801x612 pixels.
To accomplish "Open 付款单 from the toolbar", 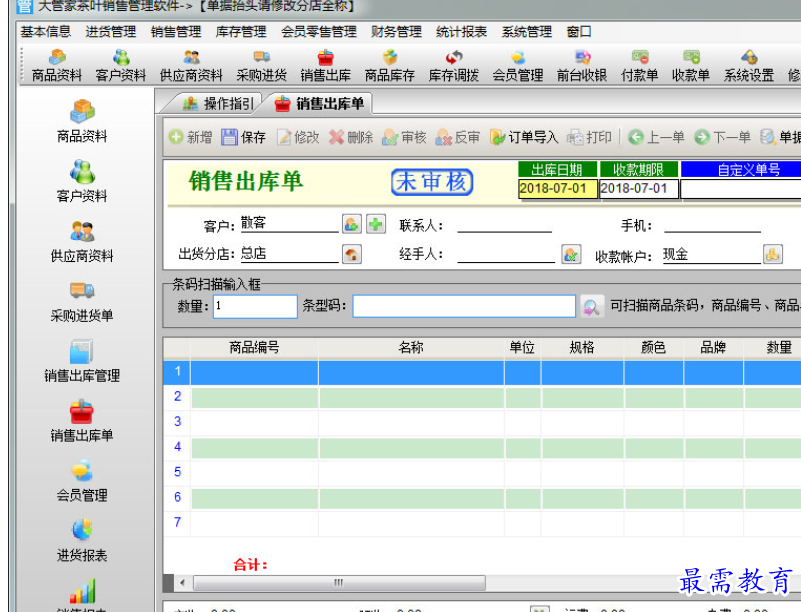I will [640, 66].
